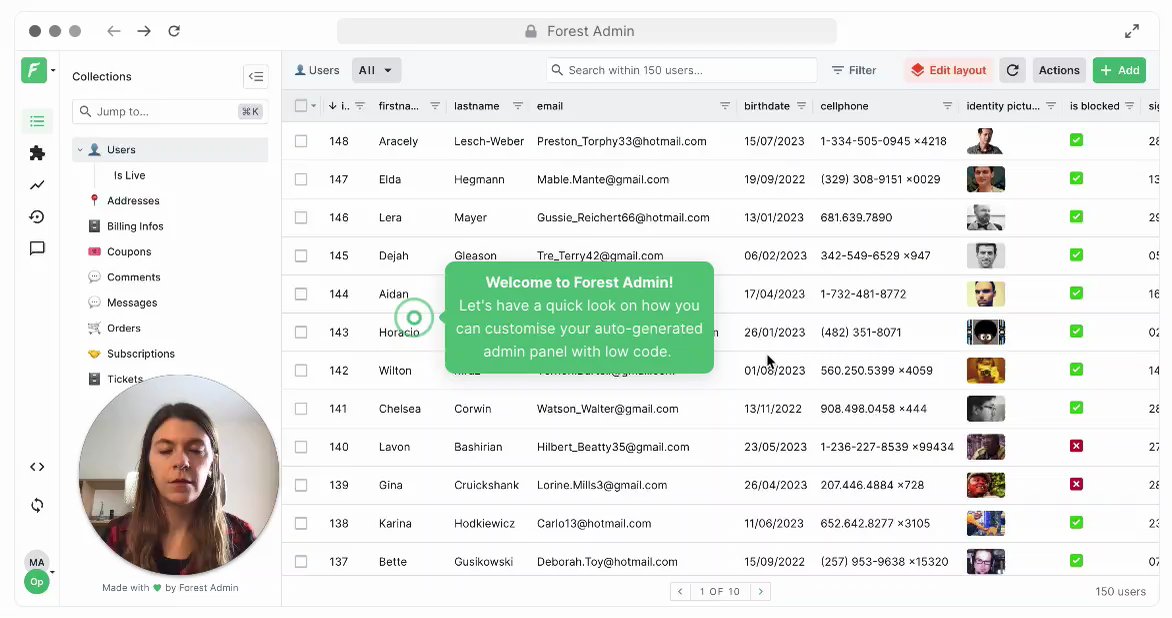Click the id column sort arrow
This screenshot has height=618, width=1172.
(333, 106)
